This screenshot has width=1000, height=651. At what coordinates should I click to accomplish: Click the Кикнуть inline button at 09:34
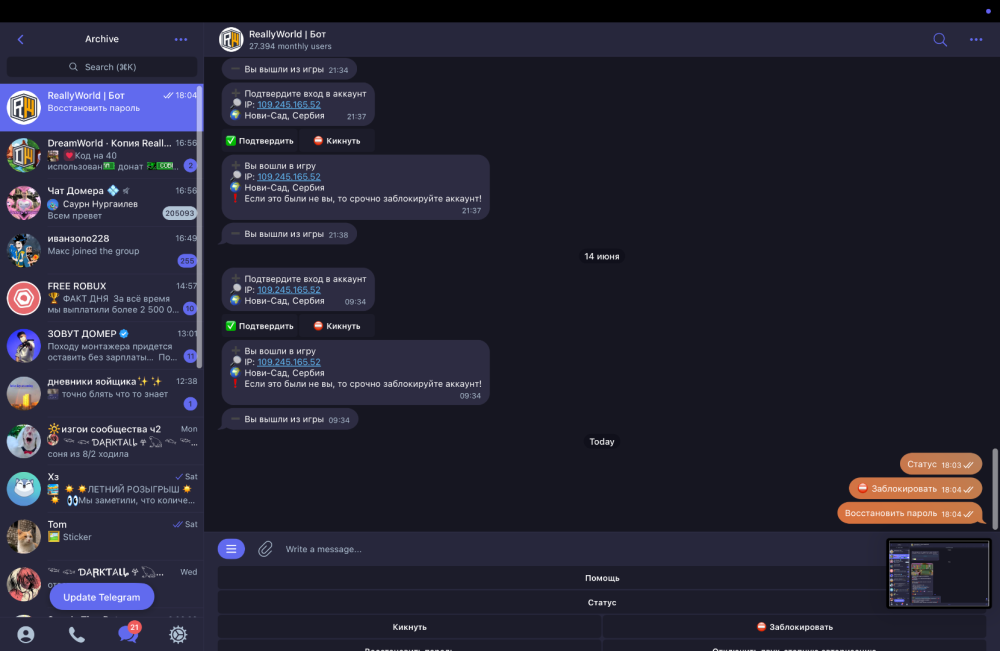pos(337,326)
